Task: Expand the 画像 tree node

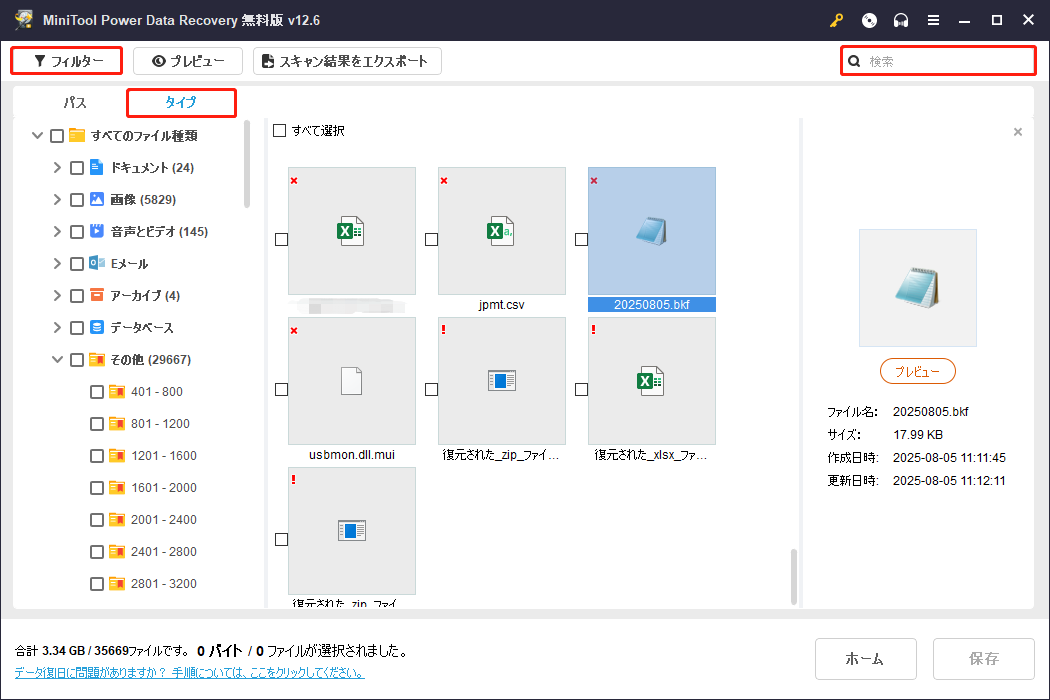Action: 57,200
